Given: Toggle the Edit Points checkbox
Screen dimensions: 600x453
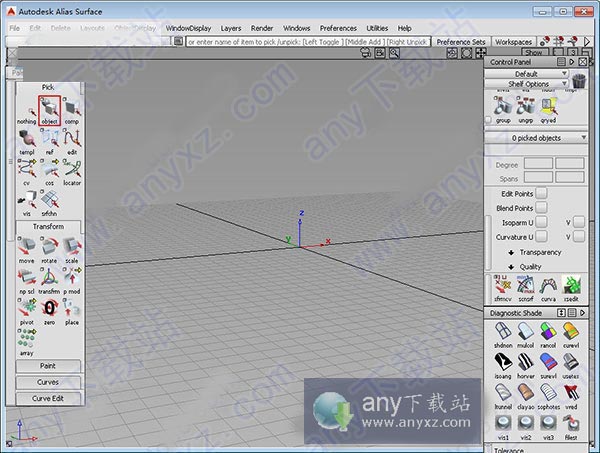Looking at the screenshot, I should pos(541,193).
